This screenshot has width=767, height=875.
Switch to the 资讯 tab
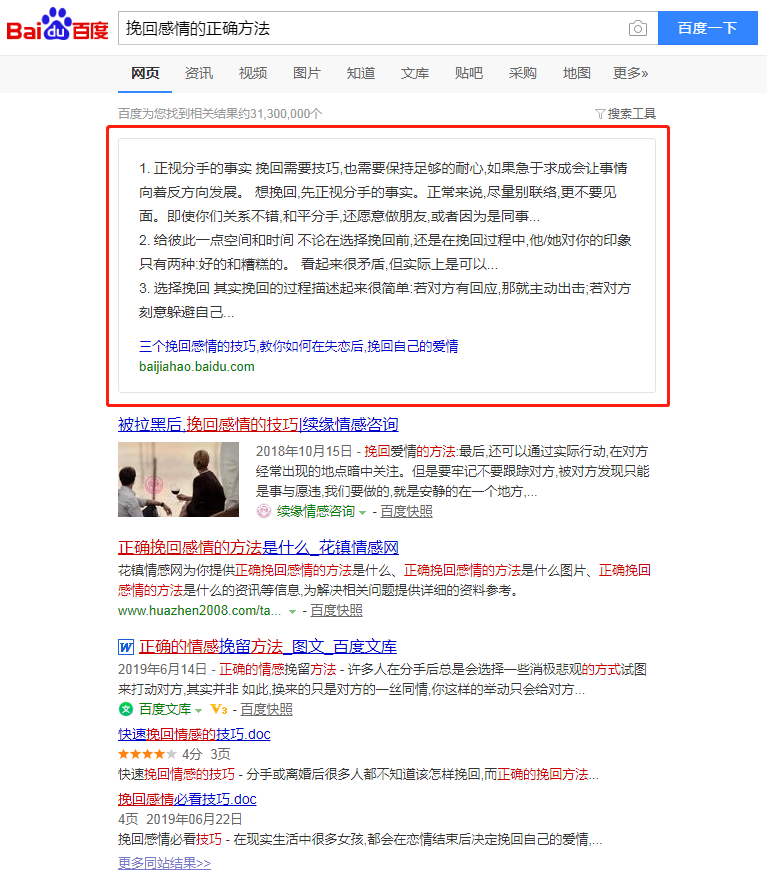click(x=199, y=73)
